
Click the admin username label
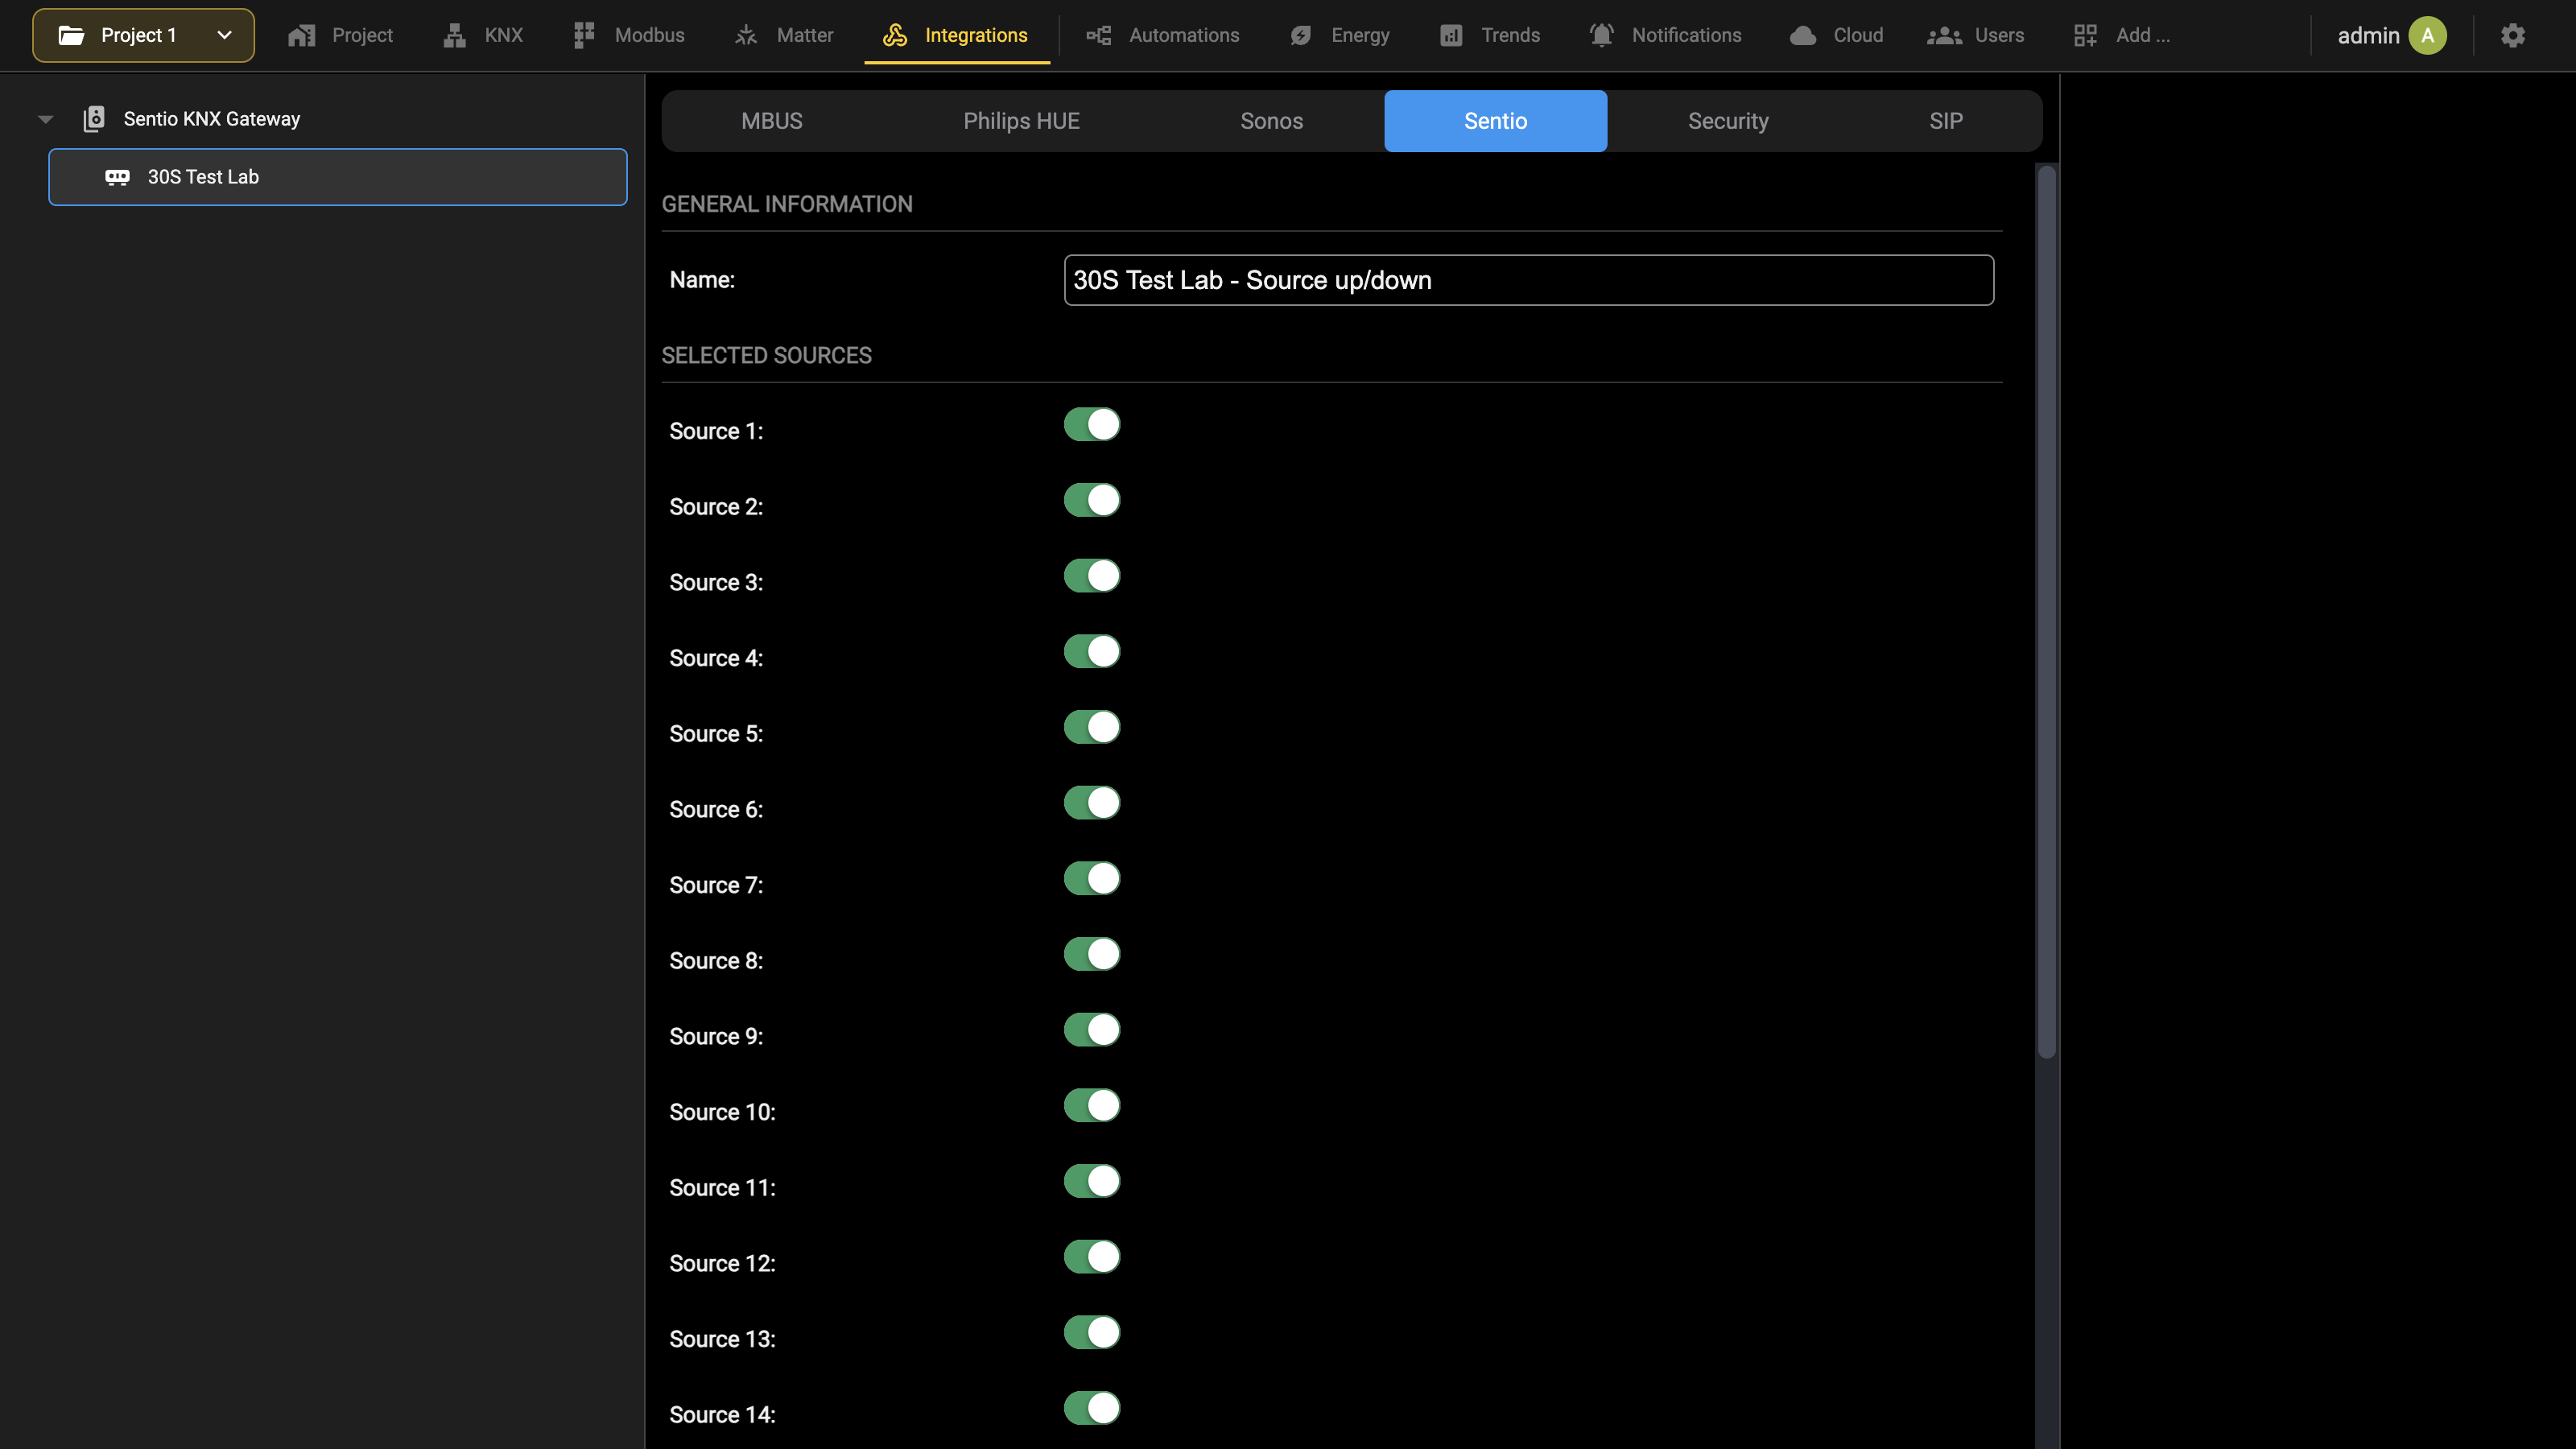pyautogui.click(x=2368, y=35)
